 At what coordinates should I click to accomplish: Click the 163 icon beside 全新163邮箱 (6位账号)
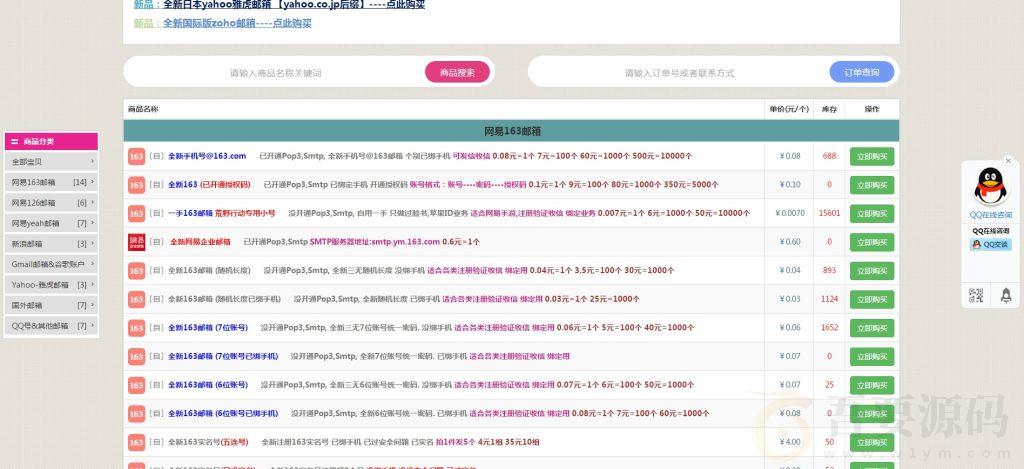click(x=136, y=385)
